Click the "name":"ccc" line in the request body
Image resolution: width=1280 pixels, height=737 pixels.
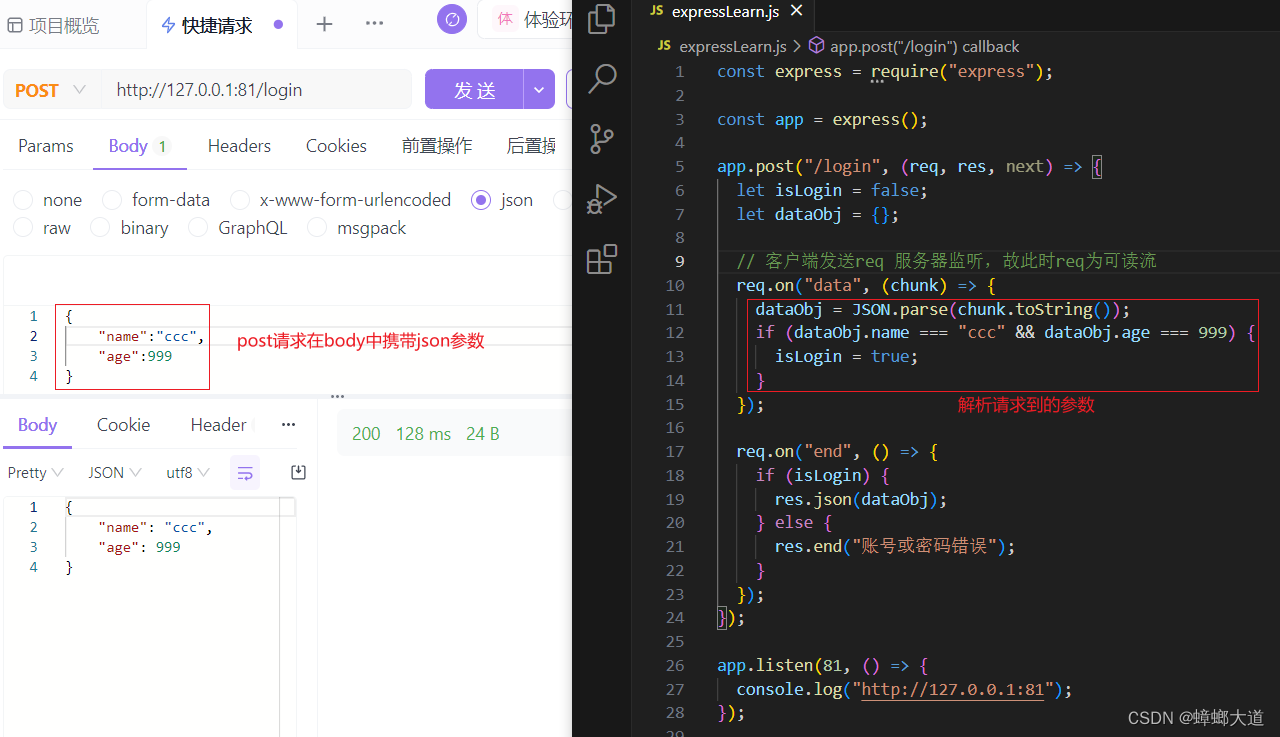151,336
